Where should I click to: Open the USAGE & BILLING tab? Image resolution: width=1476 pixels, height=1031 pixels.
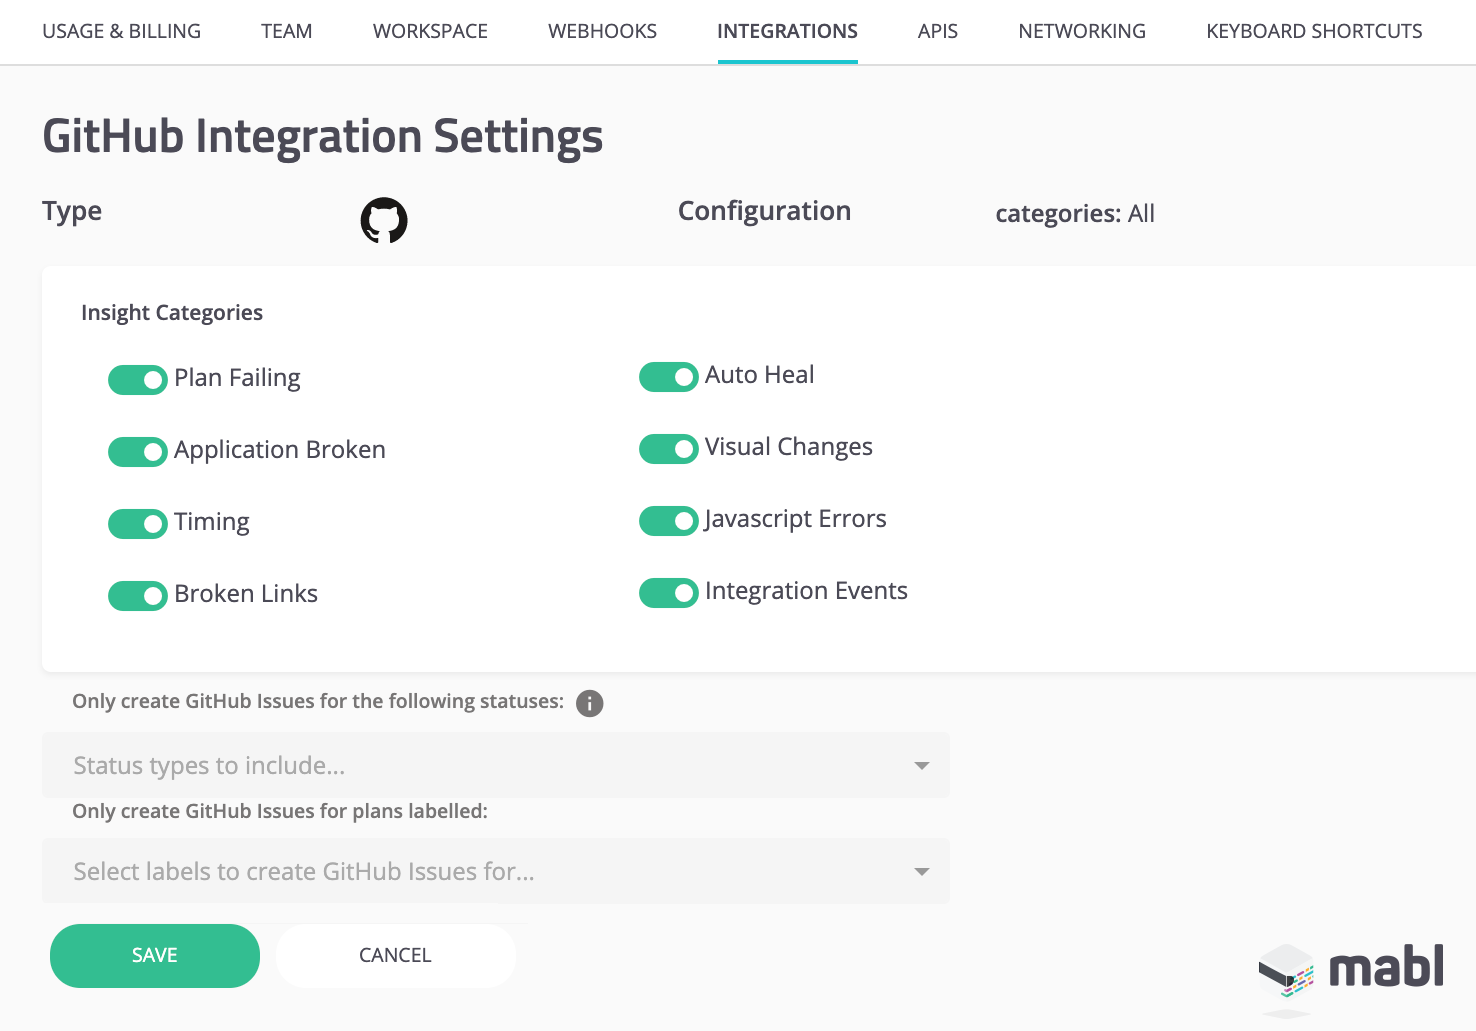121,31
